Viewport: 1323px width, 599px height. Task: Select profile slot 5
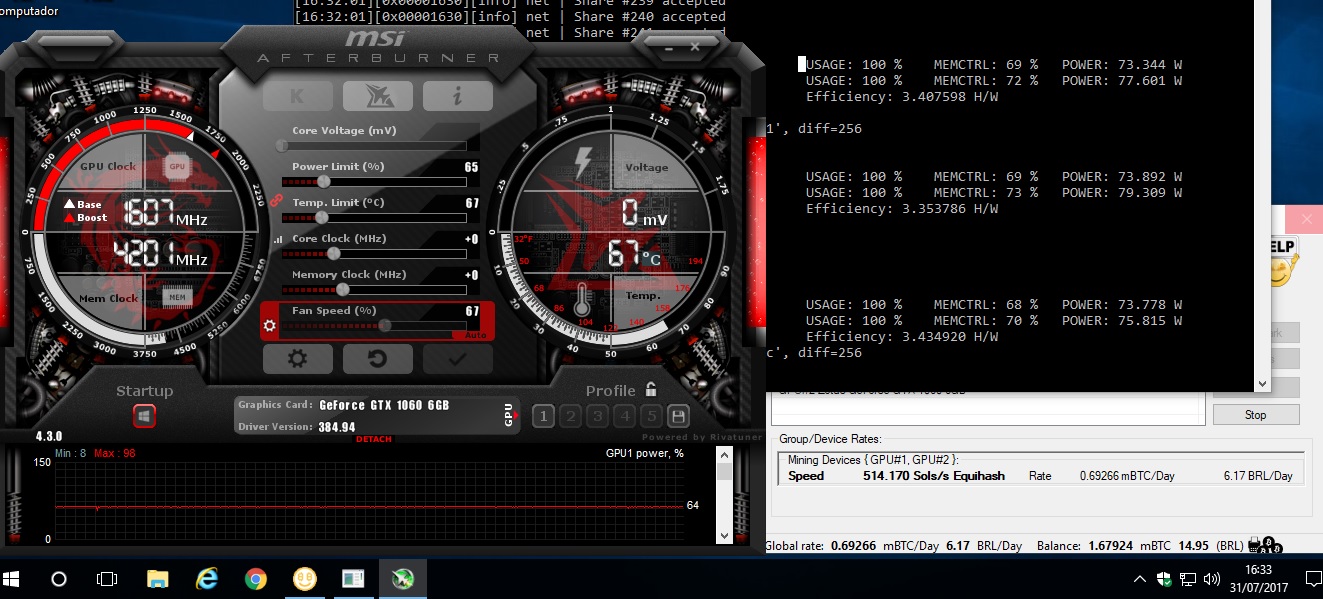pyautogui.click(x=651, y=417)
